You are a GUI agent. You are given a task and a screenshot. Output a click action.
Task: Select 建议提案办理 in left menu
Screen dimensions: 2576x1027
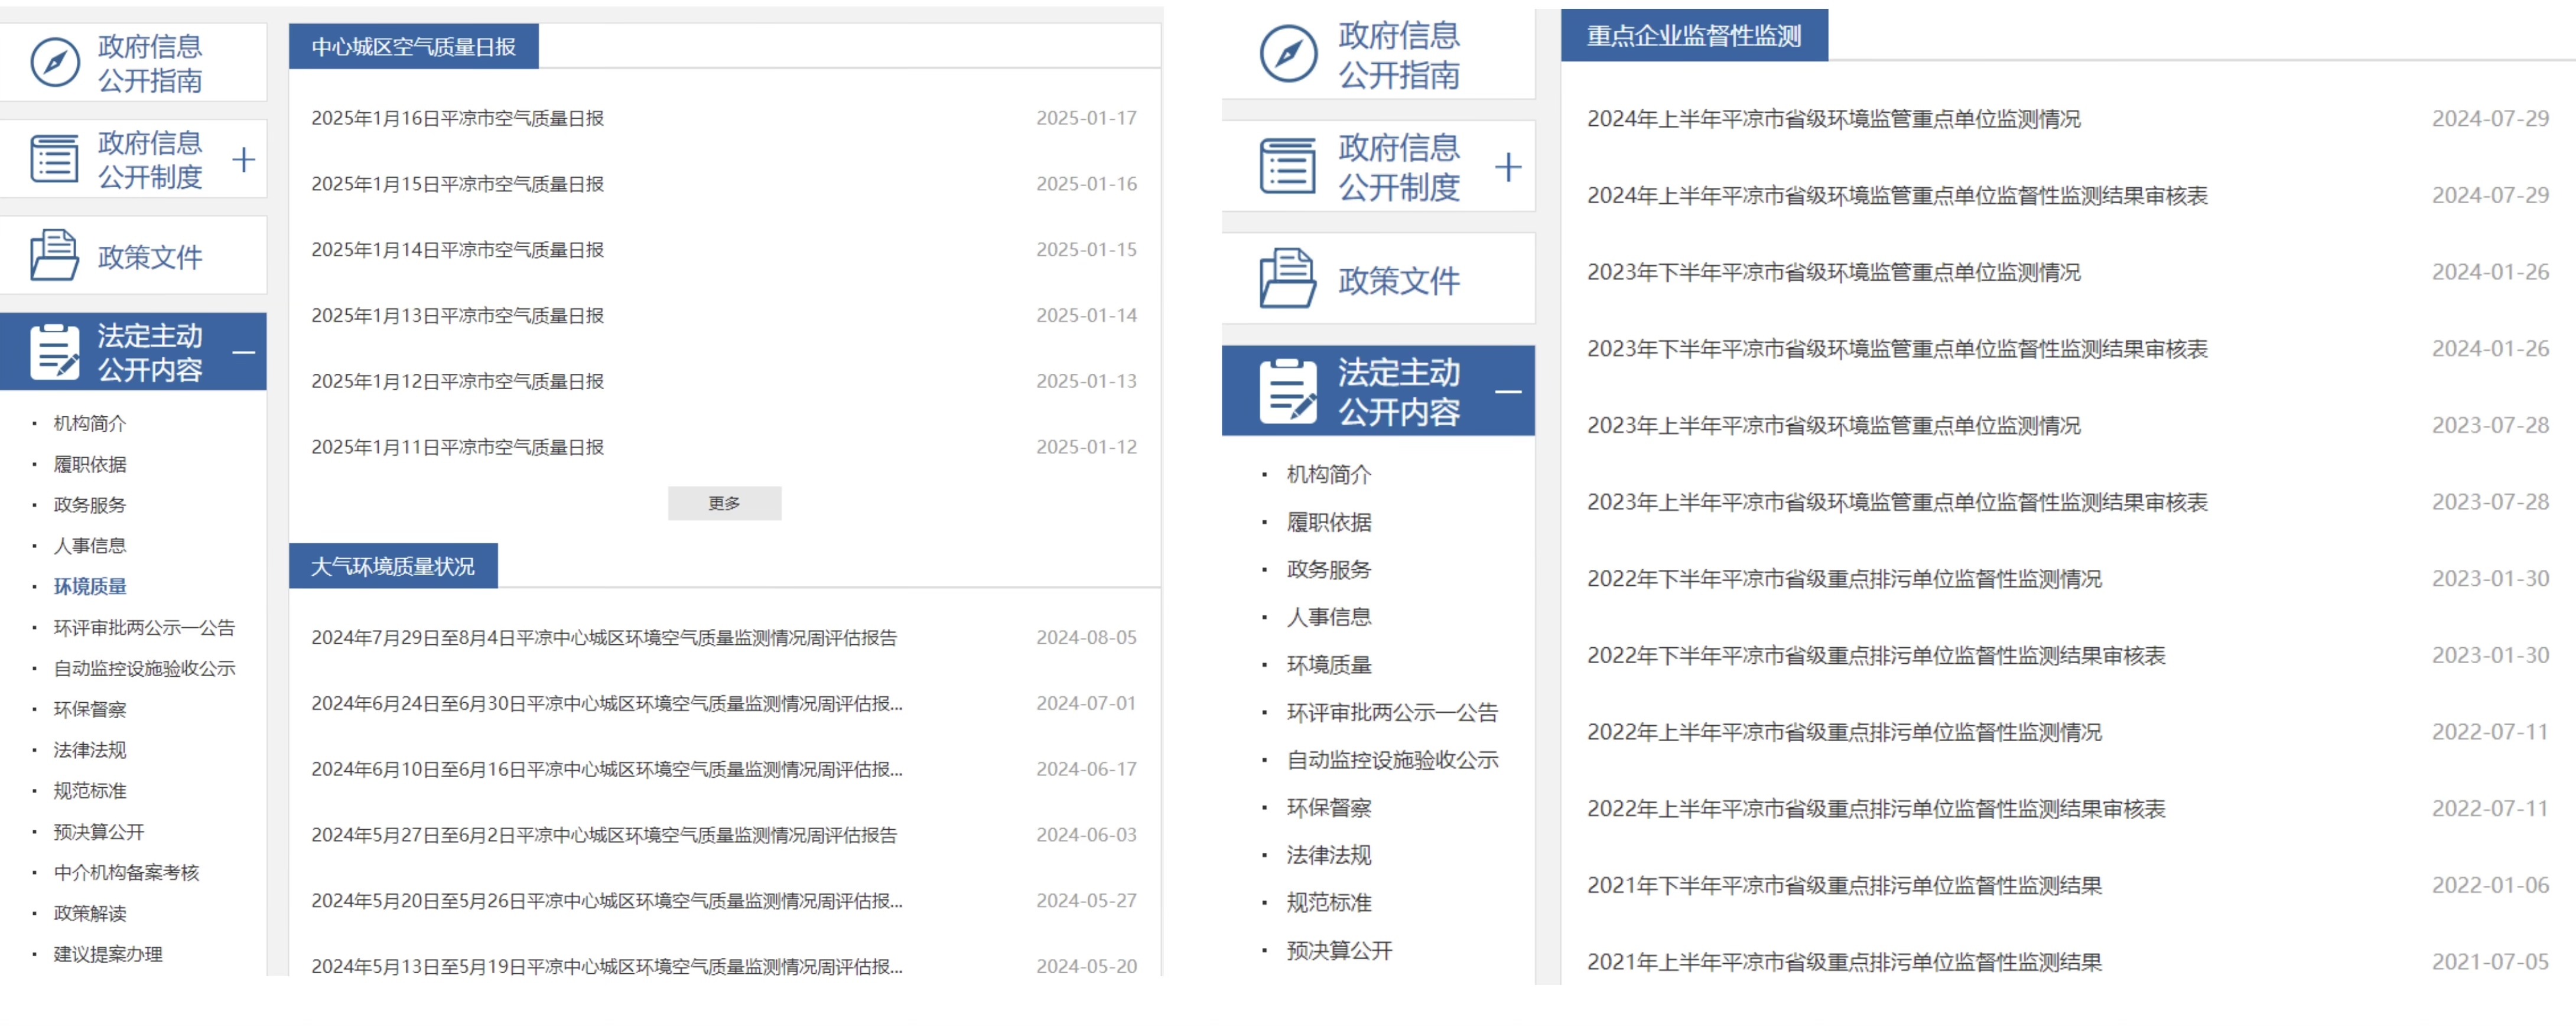(108, 954)
